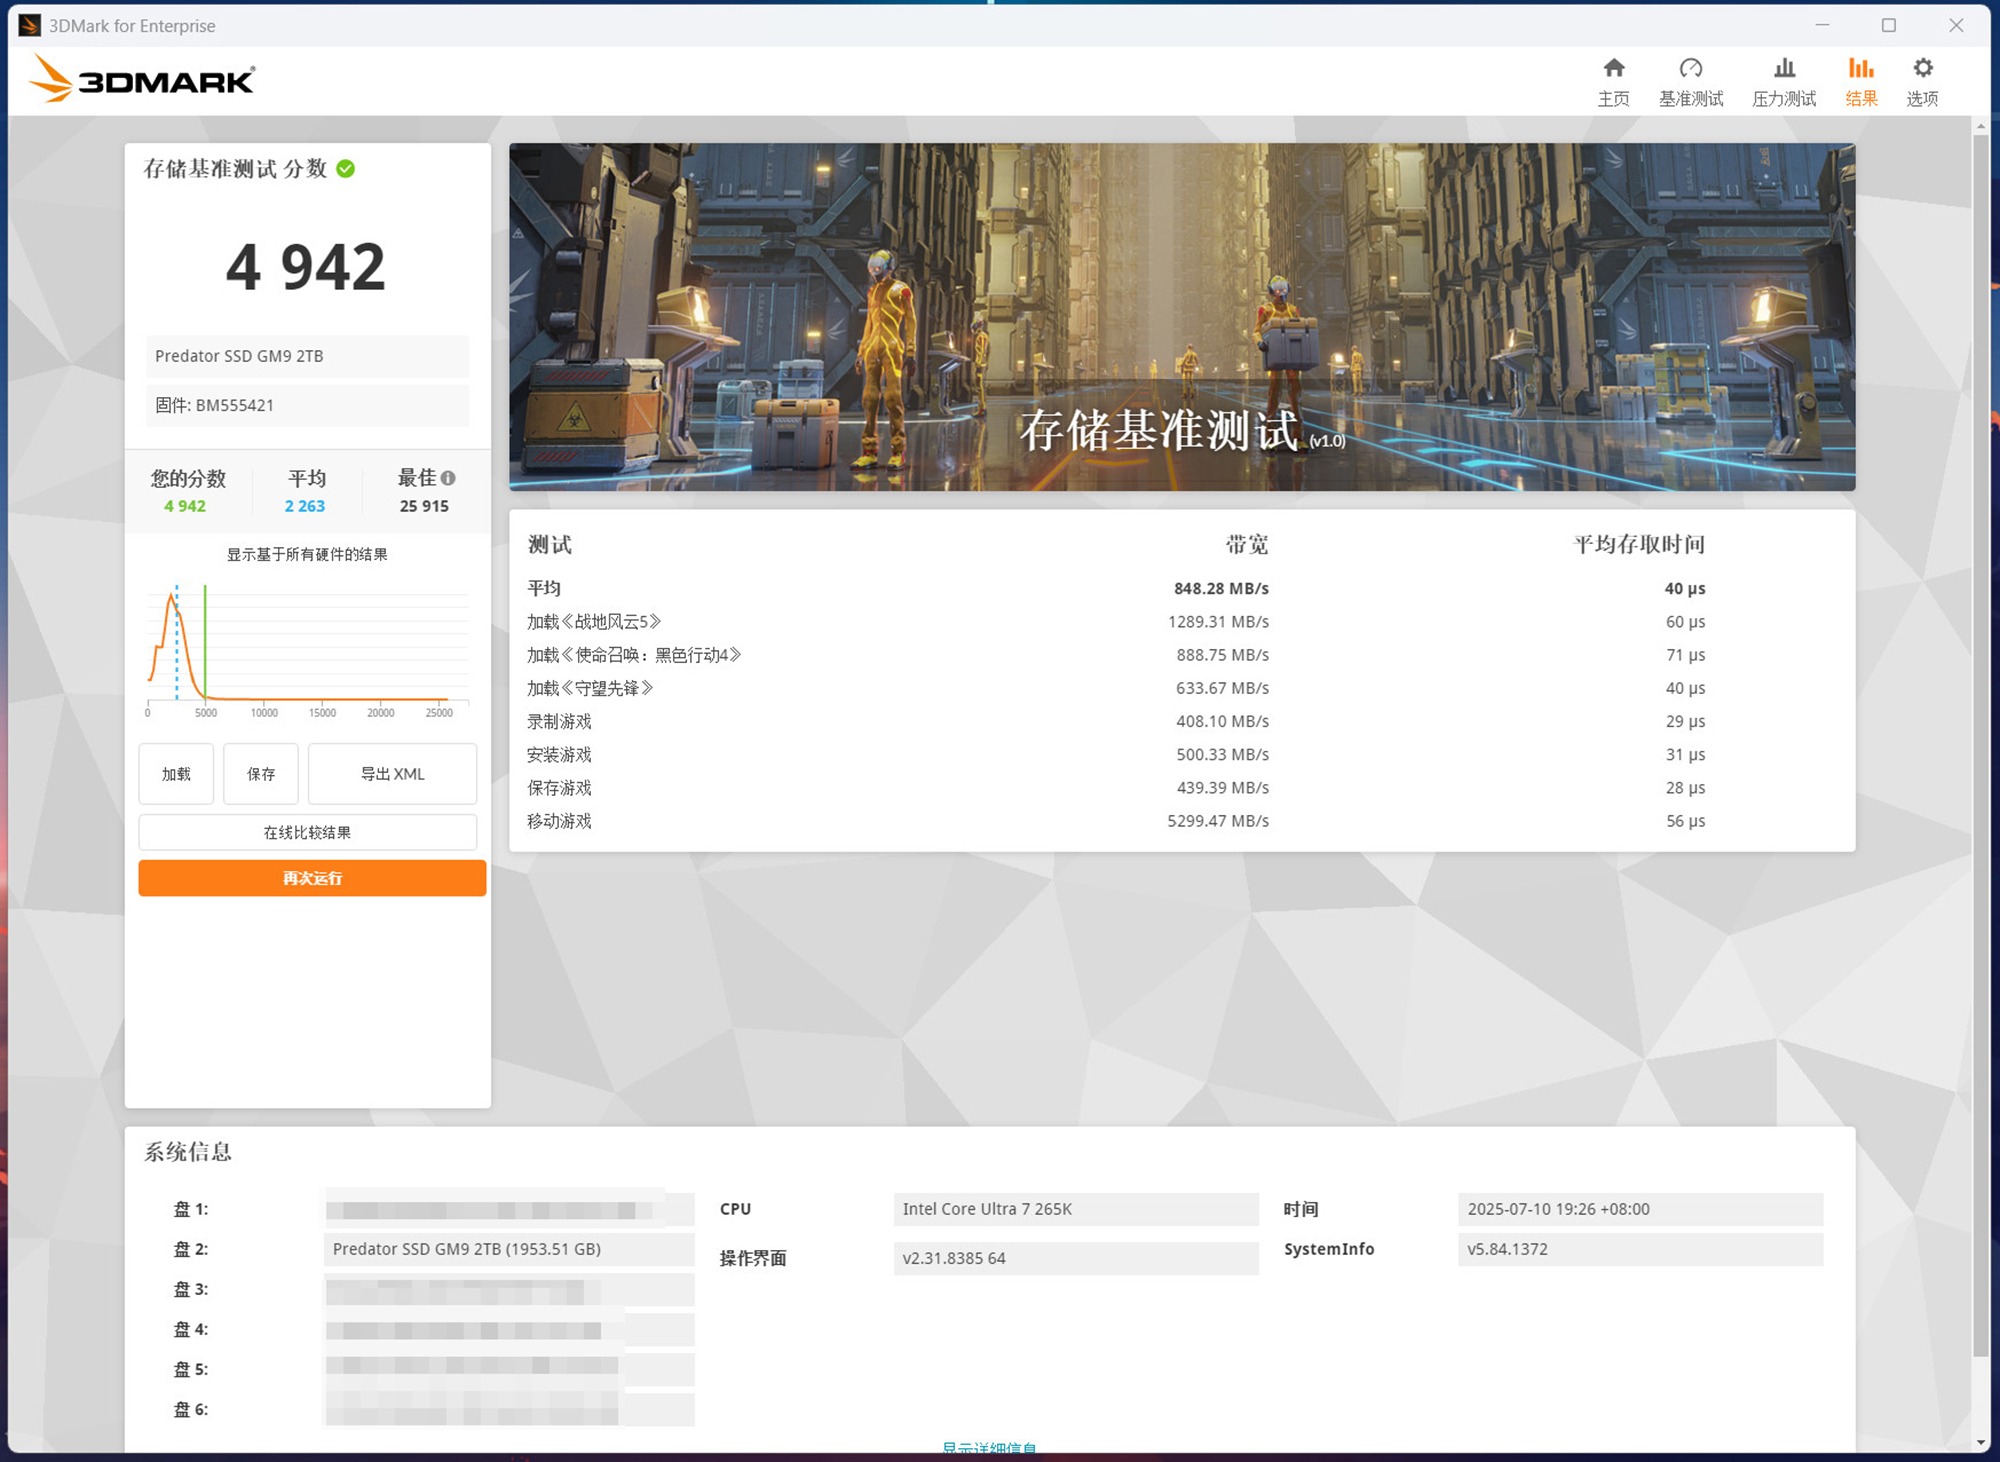Open the Results (结果) bar-chart icon
The height and width of the screenshot is (1462, 2000).
coord(1860,69)
